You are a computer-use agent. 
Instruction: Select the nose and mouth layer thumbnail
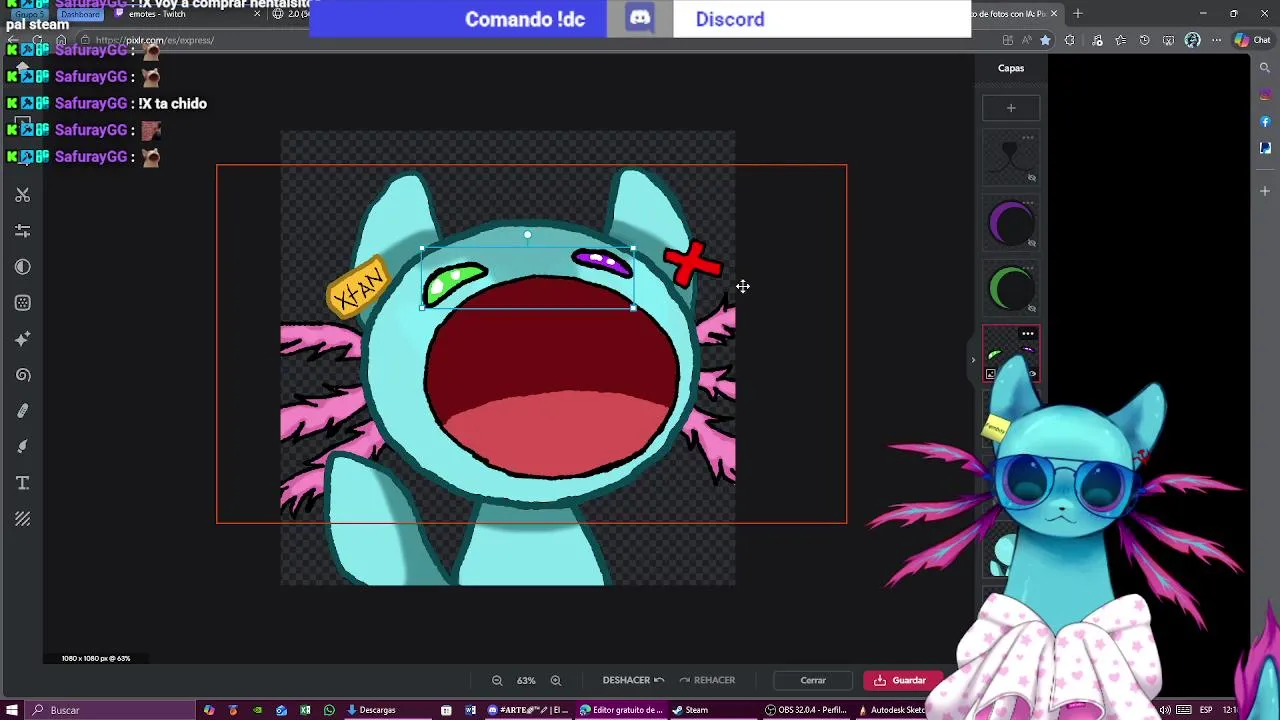pos(1010,158)
